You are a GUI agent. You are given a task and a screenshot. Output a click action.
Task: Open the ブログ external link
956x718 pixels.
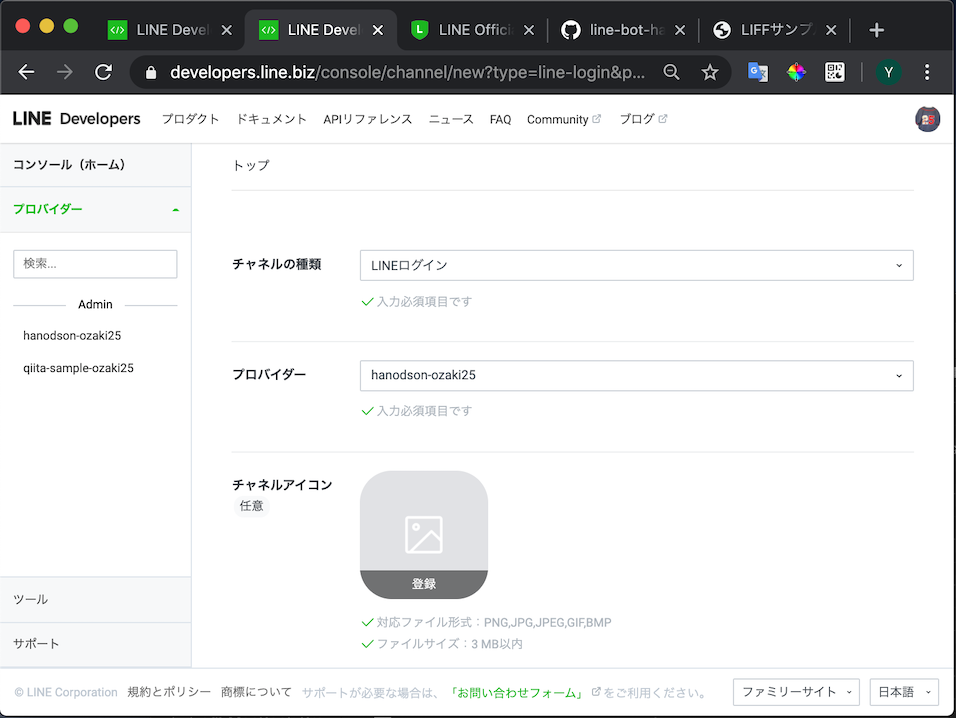click(643, 119)
